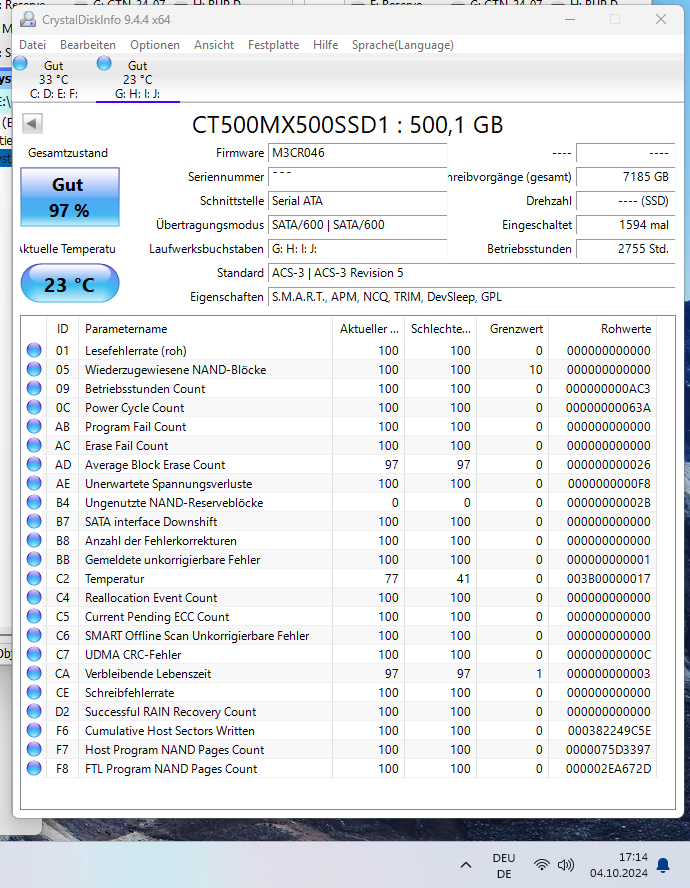Click the Parametername column header
The image size is (690, 888).
(x=205, y=328)
